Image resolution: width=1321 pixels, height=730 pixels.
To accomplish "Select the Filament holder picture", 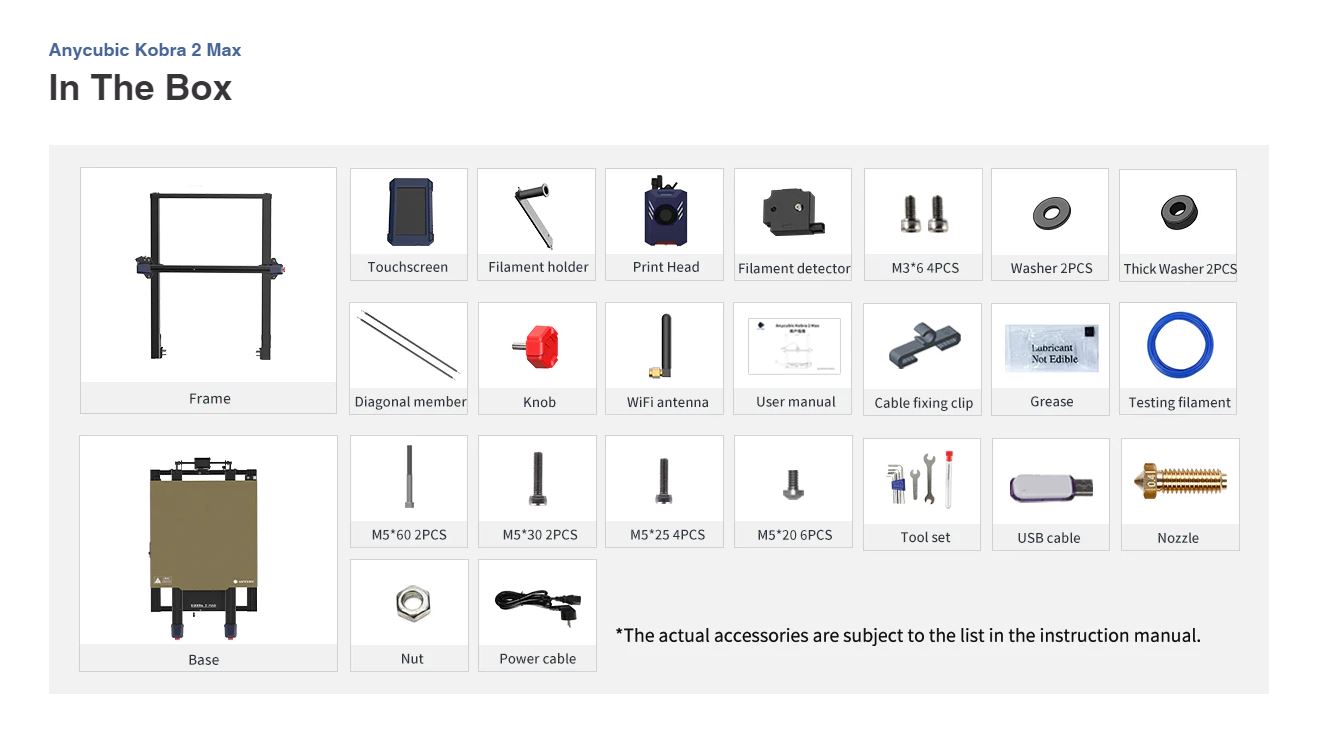I will pos(537,214).
